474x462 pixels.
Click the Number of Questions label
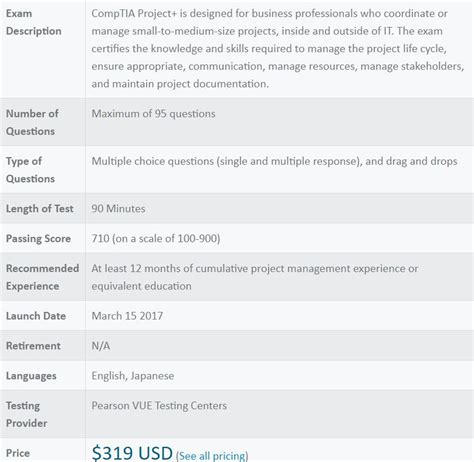pyautogui.click(x=32, y=122)
